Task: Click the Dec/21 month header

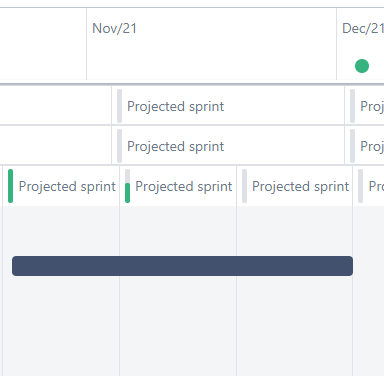Action: point(363,28)
